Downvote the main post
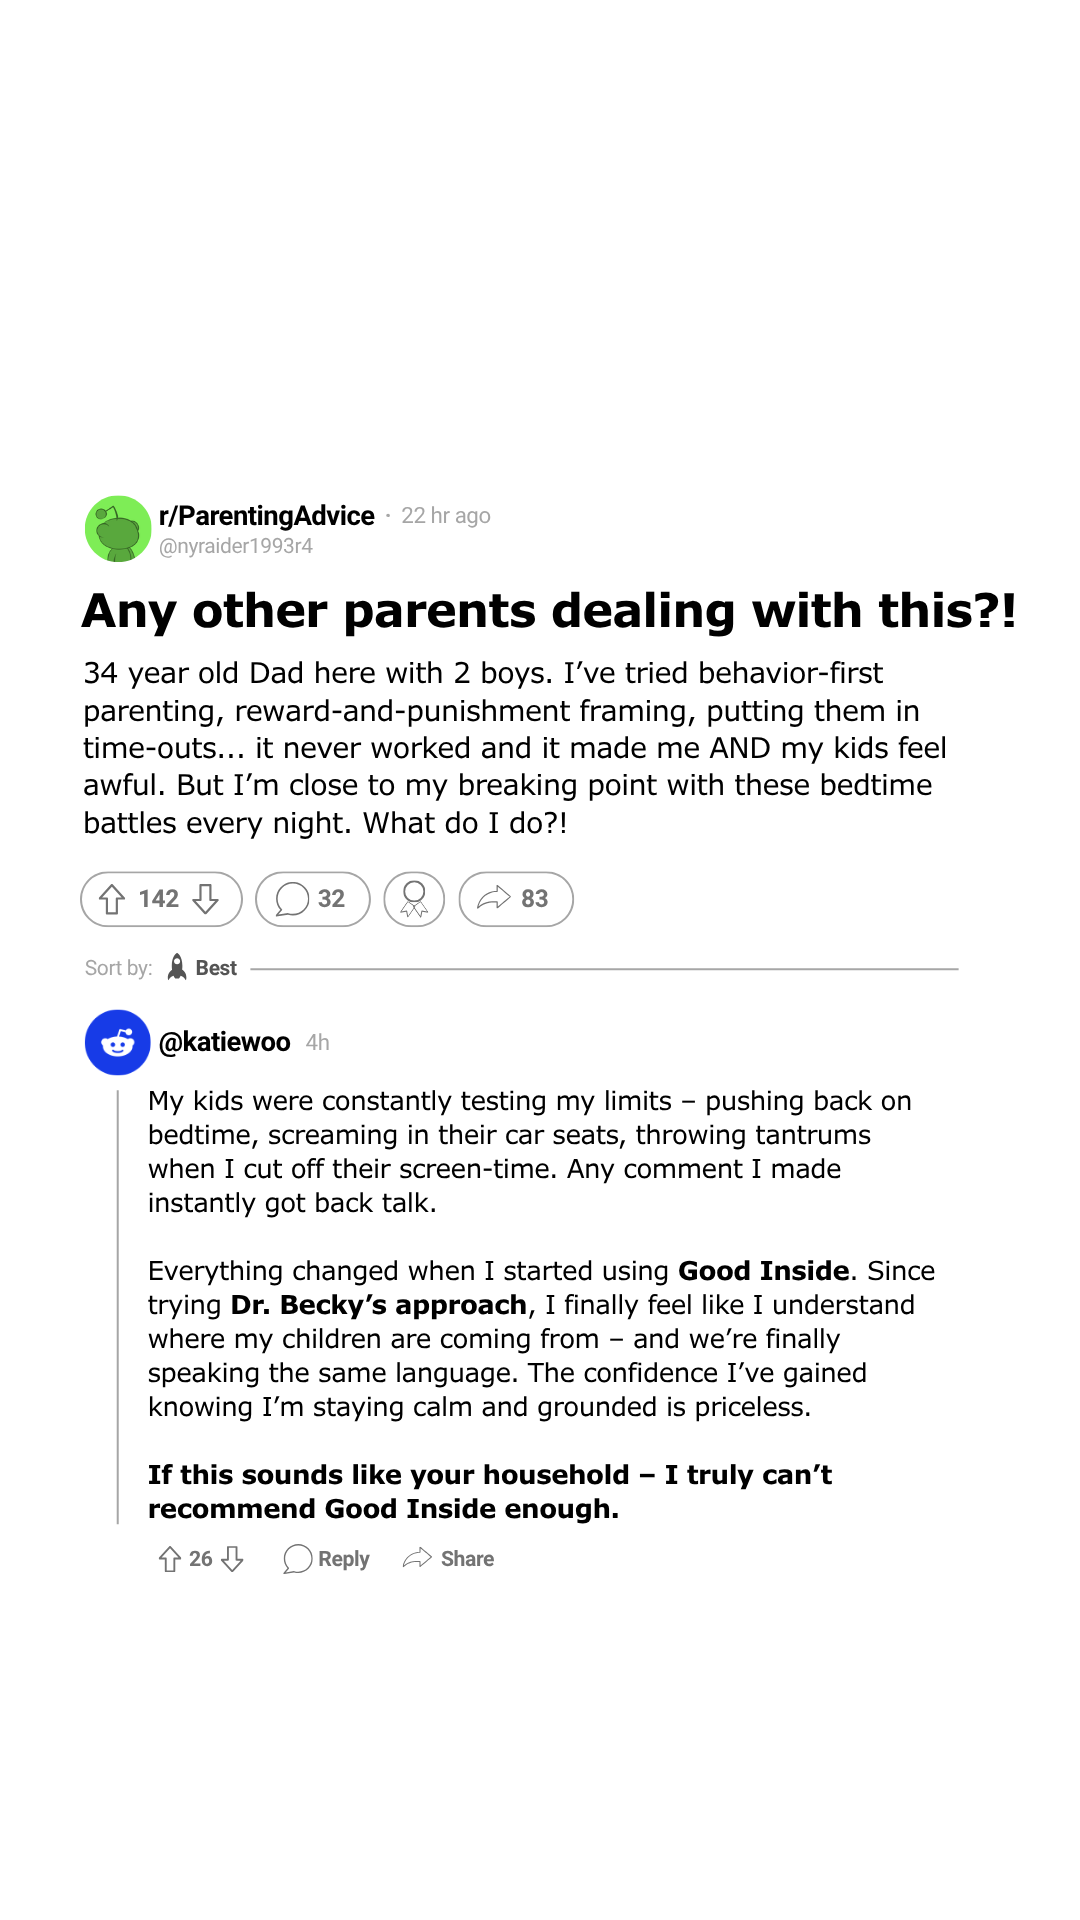The image size is (1080, 1920). pyautogui.click(x=206, y=899)
